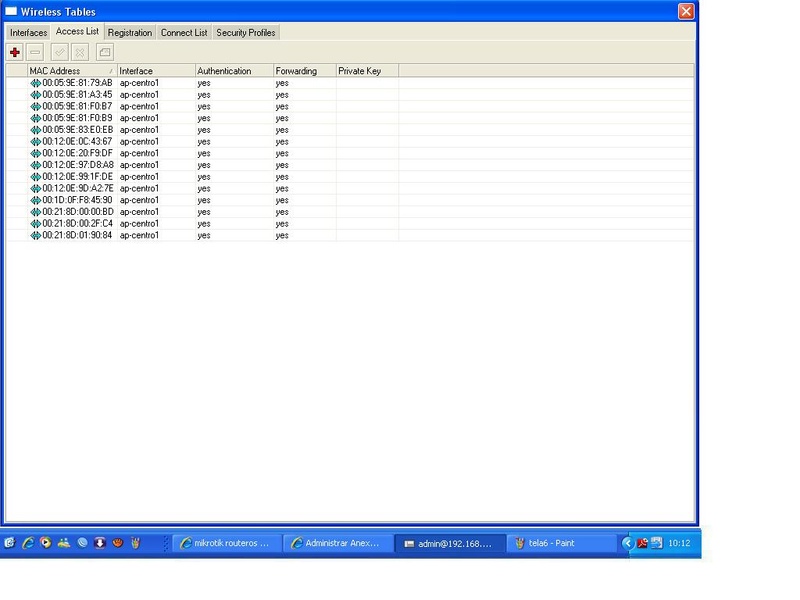
Task: Open Windows Media Player quick launch icon
Action: point(45,543)
